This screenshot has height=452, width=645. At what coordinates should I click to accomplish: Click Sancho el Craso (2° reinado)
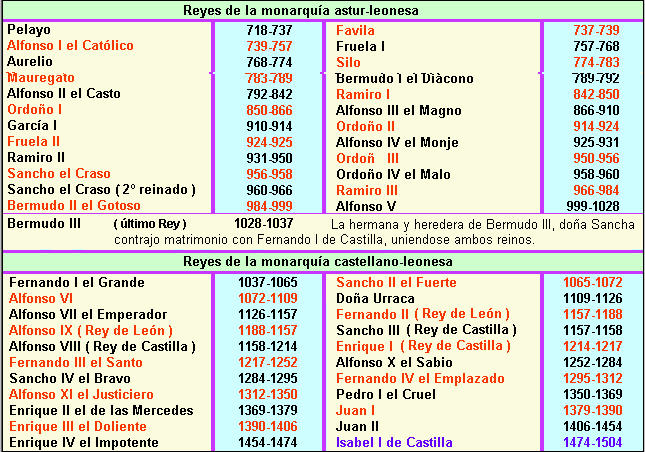(x=101, y=189)
